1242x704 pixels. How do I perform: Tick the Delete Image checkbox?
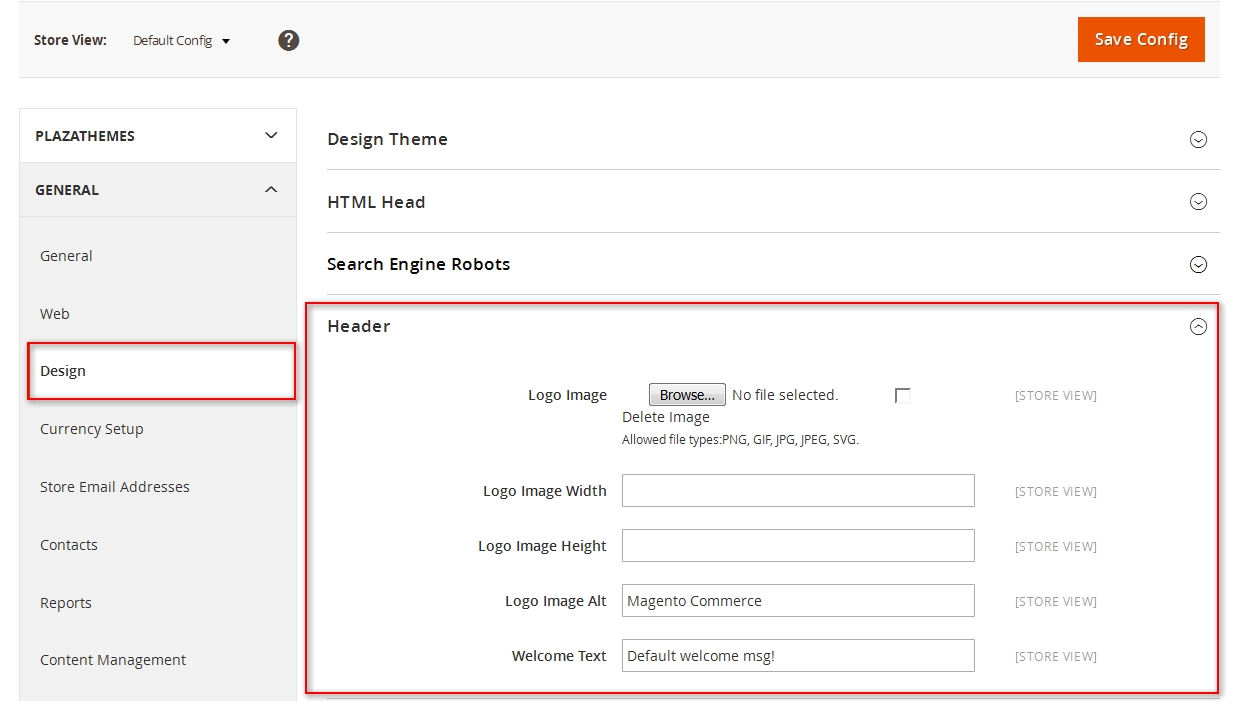[x=903, y=396]
